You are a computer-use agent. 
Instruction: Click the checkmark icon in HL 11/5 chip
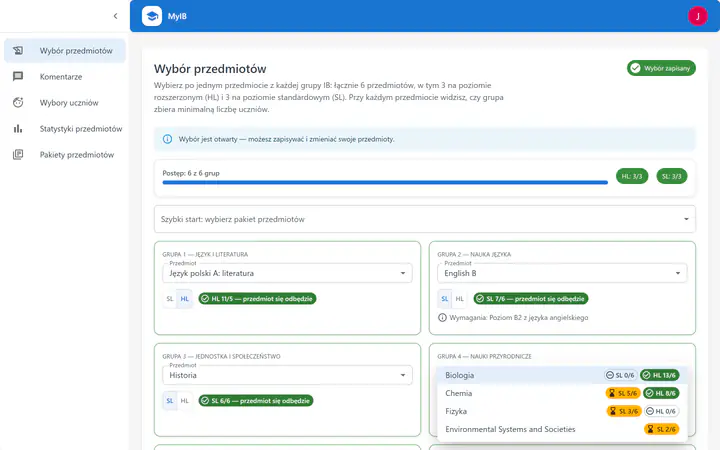pyautogui.click(x=205, y=298)
